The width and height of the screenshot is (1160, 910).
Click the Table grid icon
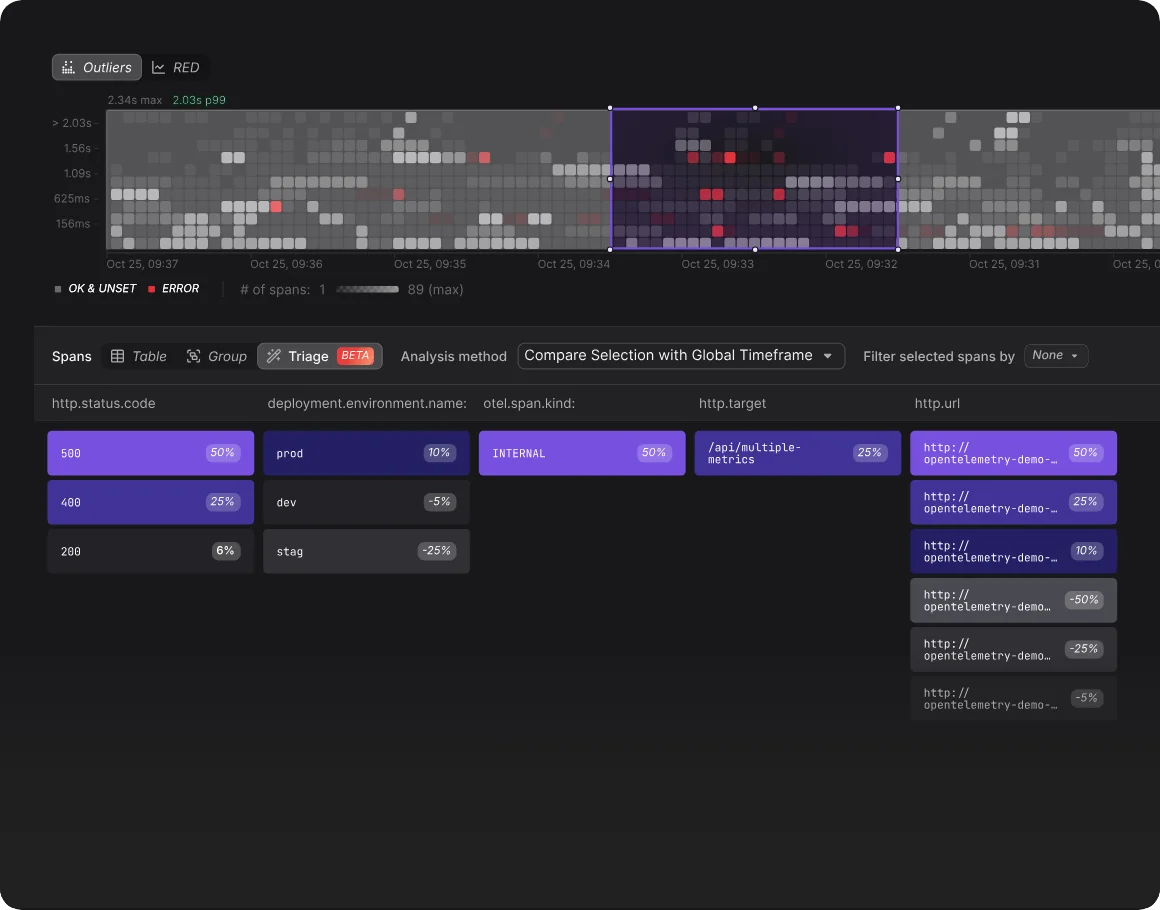117,356
